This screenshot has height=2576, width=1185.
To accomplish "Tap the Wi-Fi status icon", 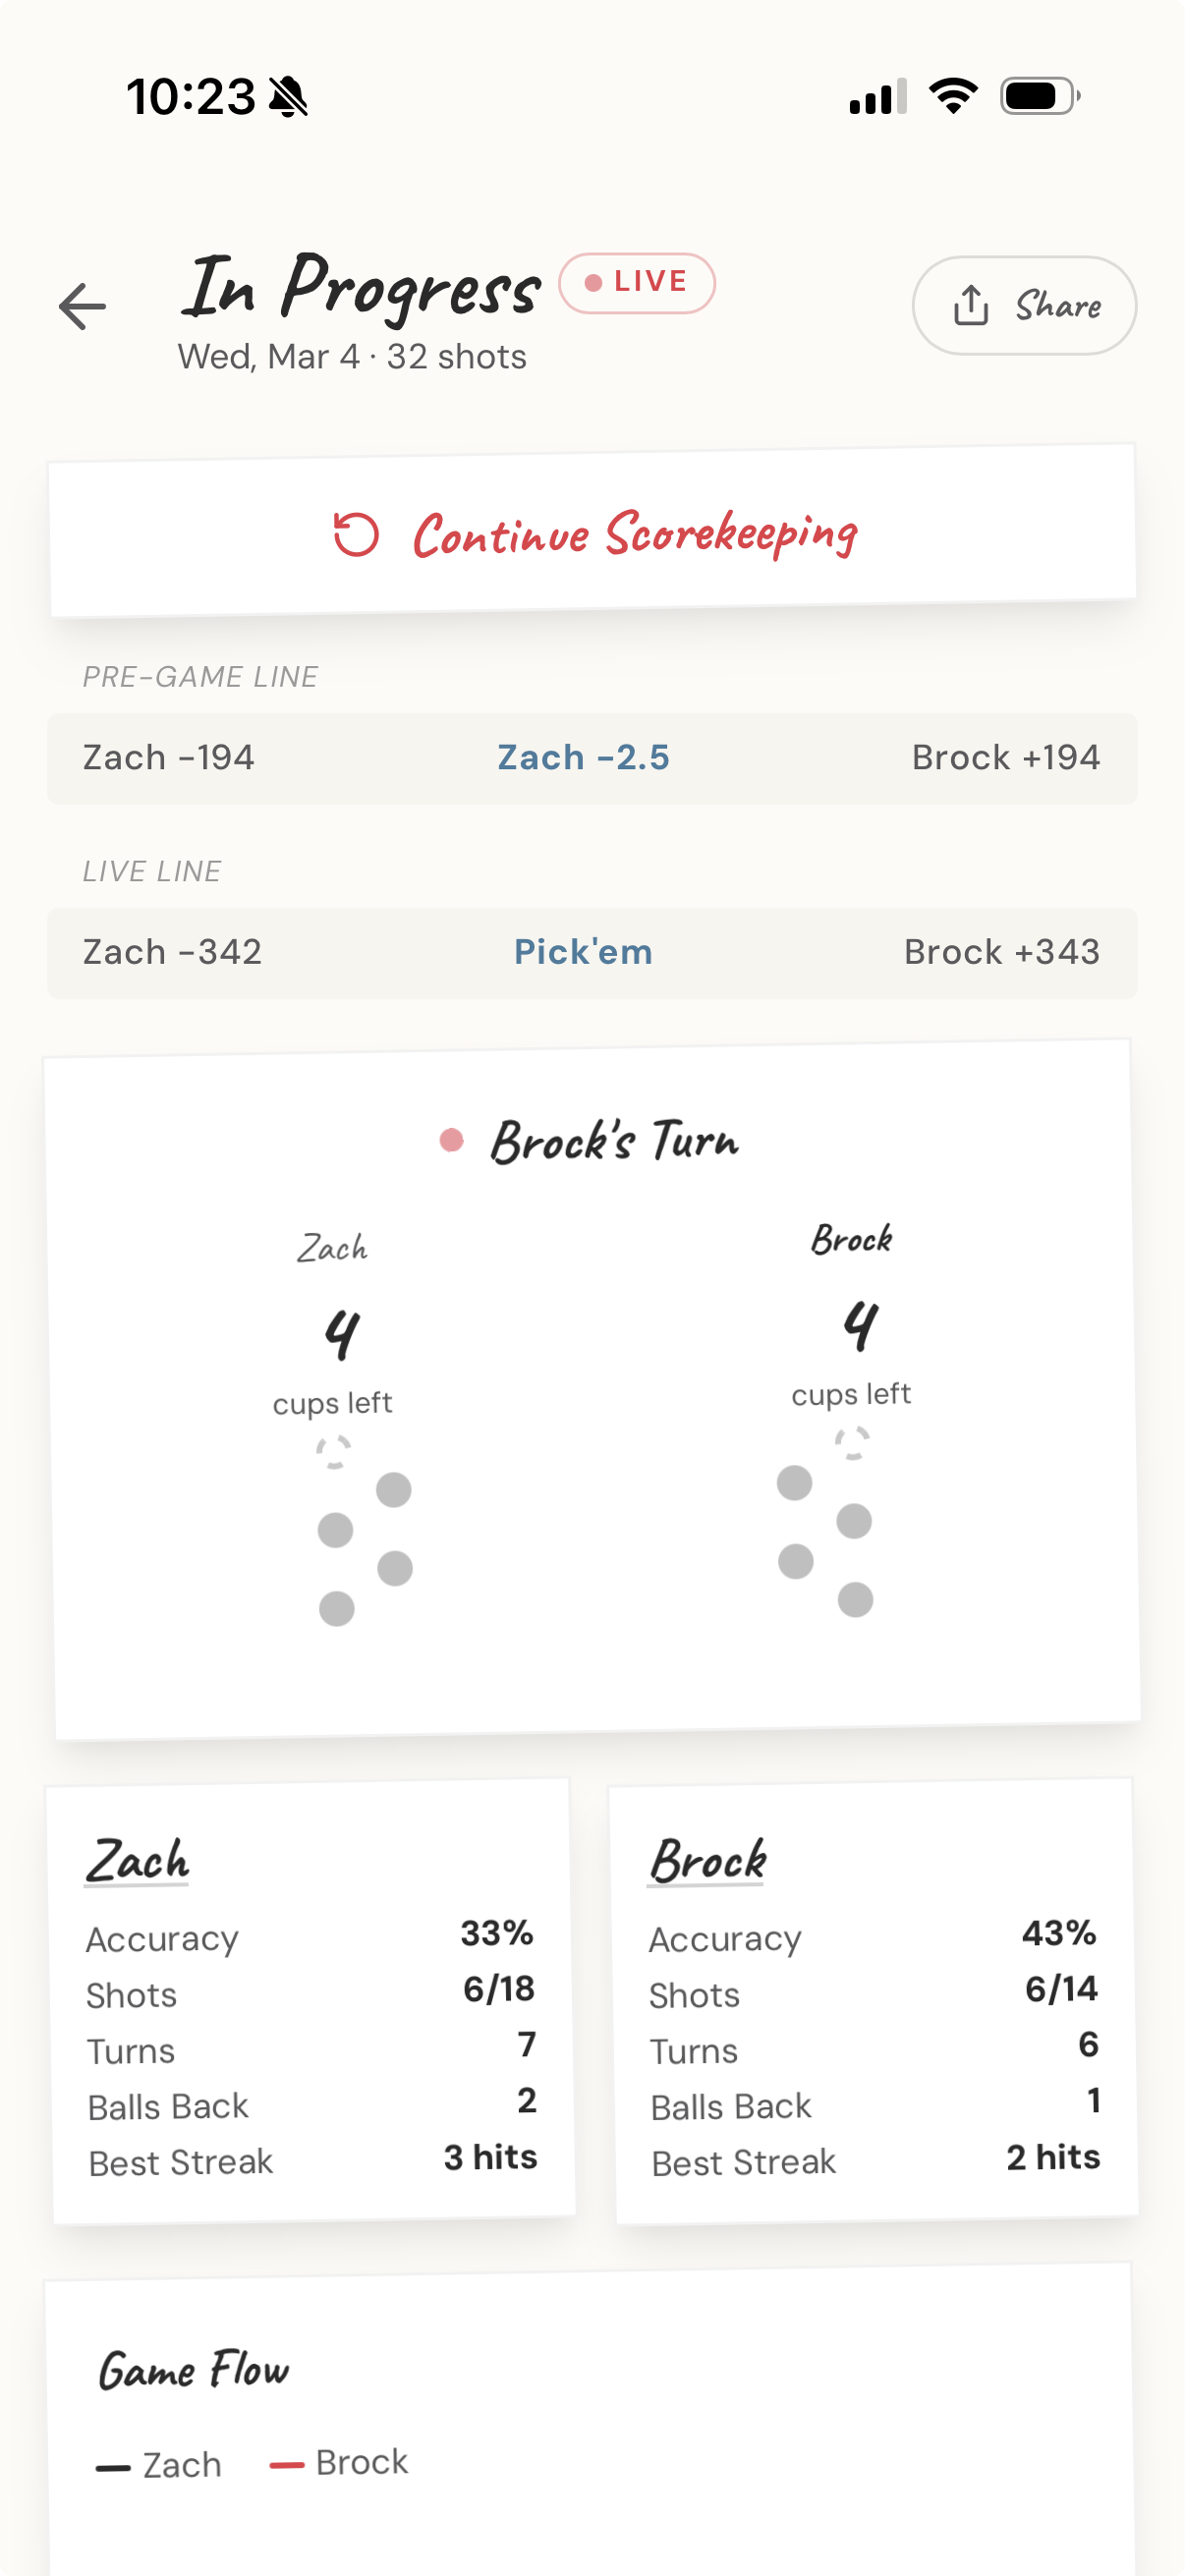I will [953, 96].
